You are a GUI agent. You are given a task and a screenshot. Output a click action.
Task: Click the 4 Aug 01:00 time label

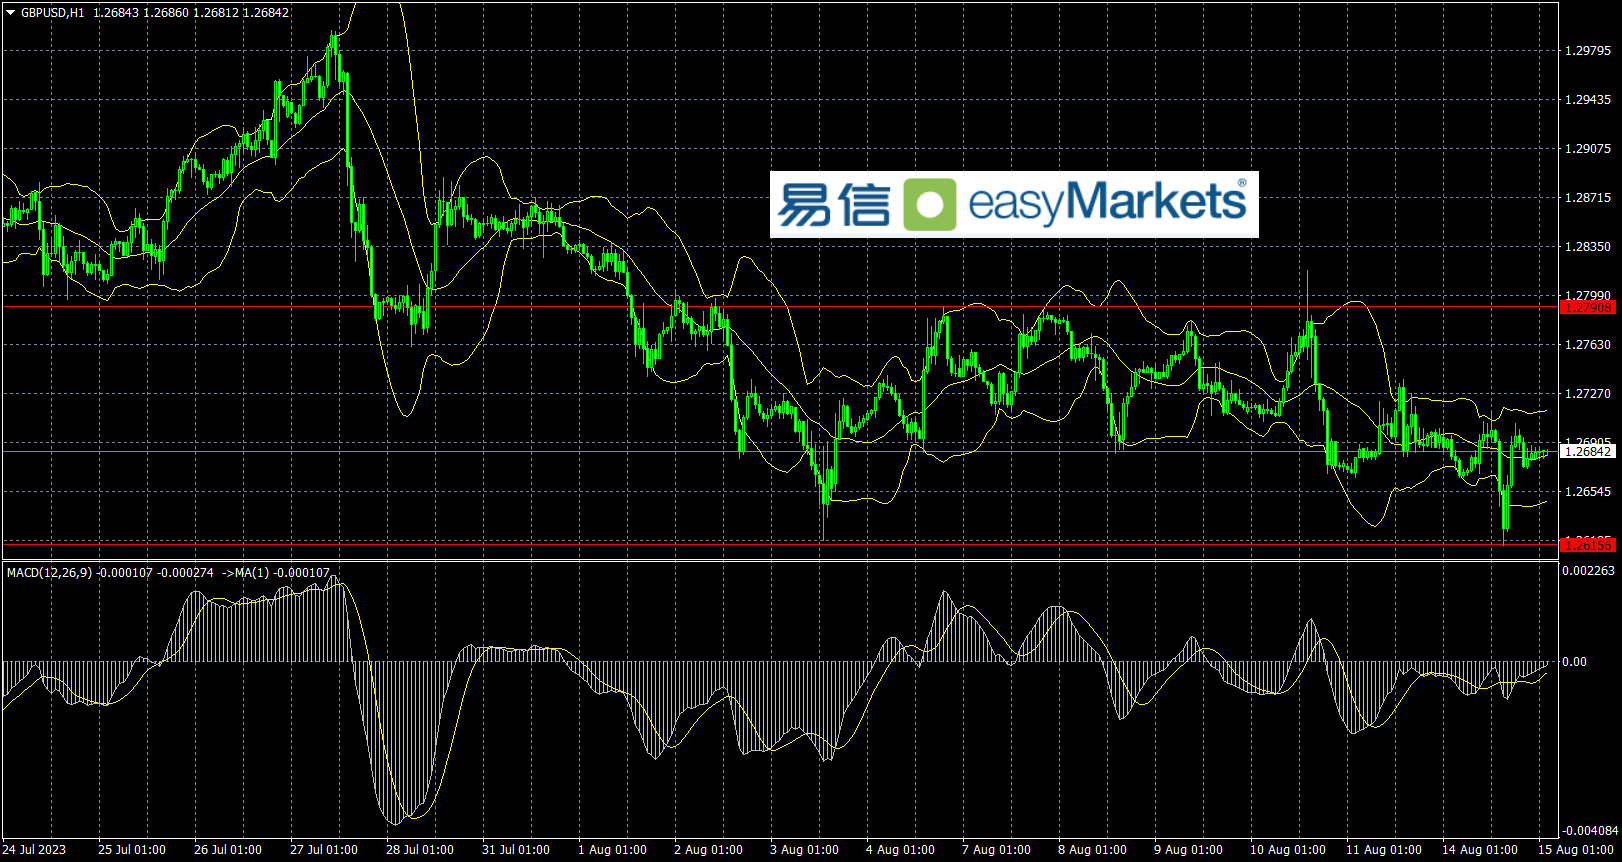click(x=900, y=850)
